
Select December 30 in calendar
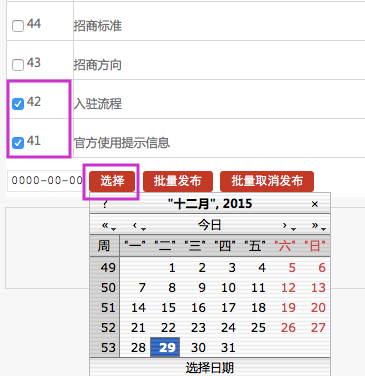pos(198,347)
